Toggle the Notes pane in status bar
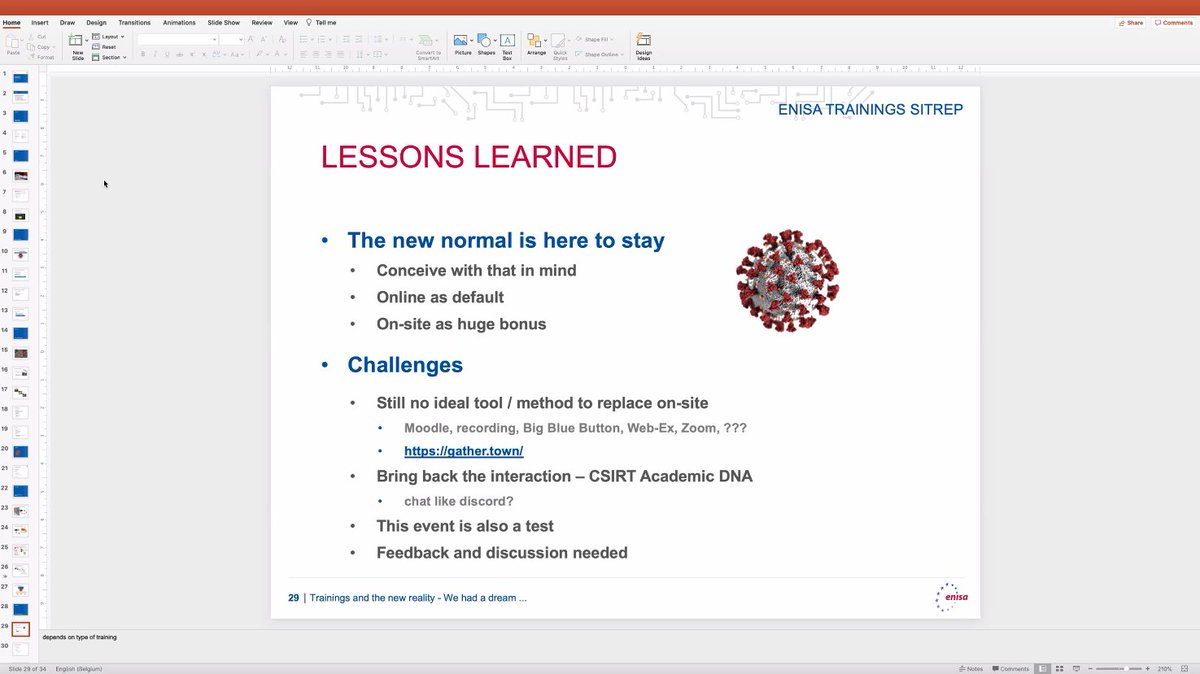This screenshot has height=674, width=1200. (969, 668)
